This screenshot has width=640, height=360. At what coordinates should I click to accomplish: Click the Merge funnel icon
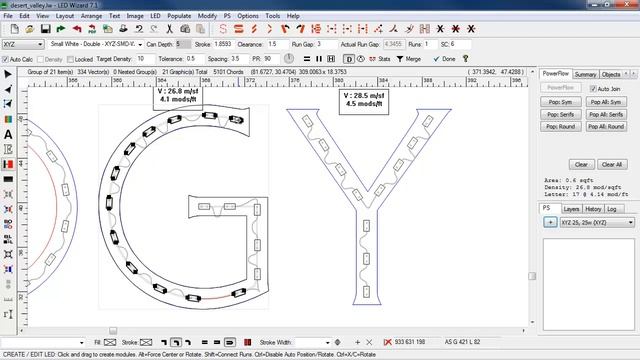point(409,59)
